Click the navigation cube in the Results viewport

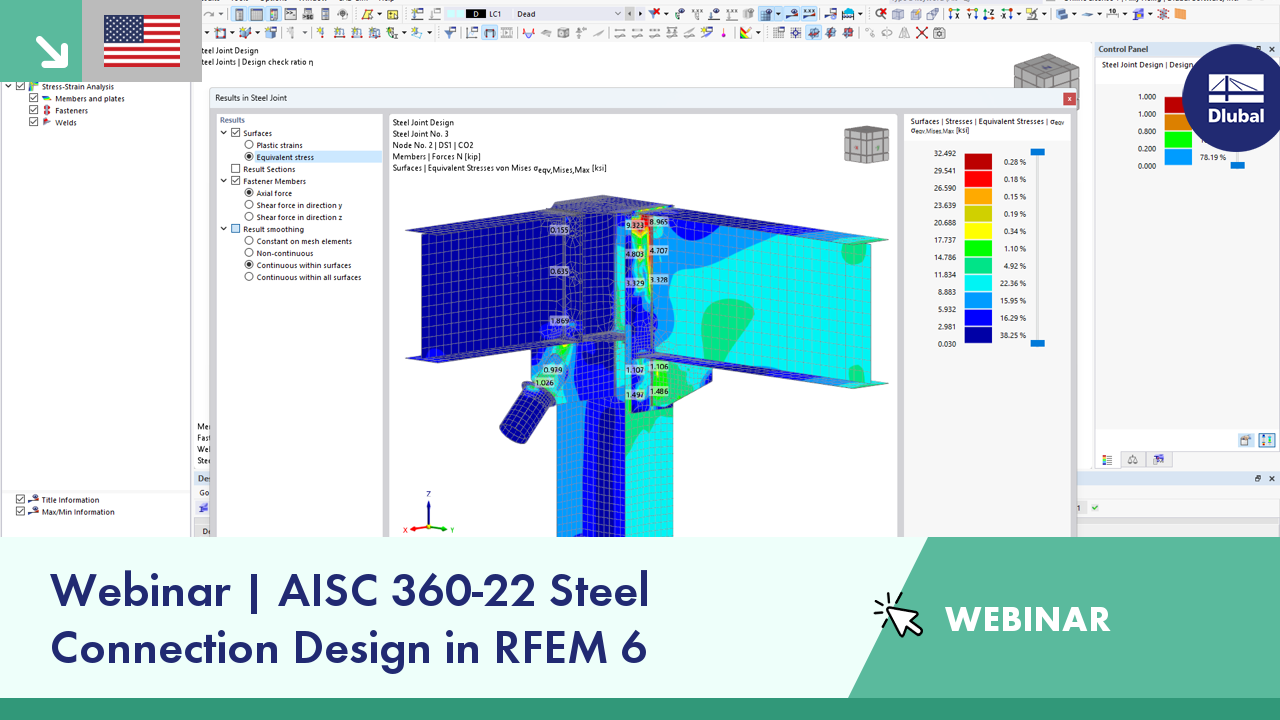pos(866,144)
